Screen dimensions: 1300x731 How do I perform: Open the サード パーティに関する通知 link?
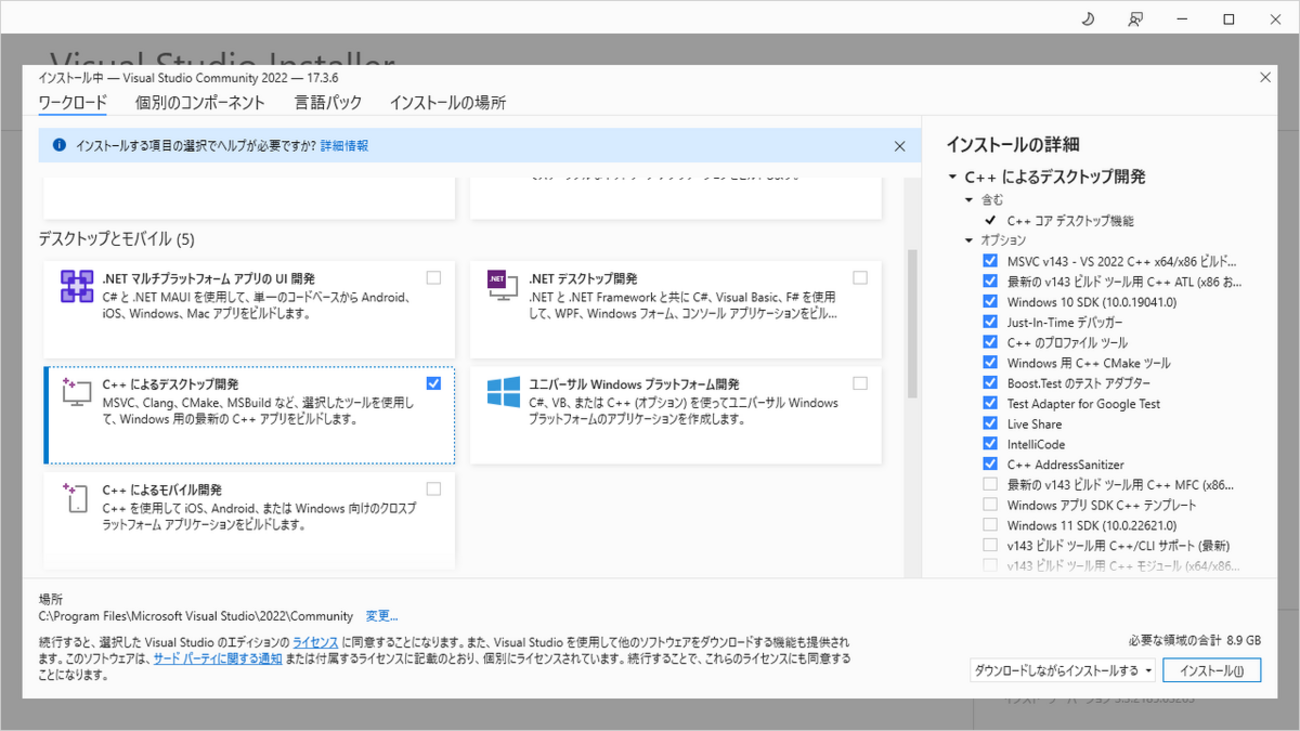(x=217, y=659)
